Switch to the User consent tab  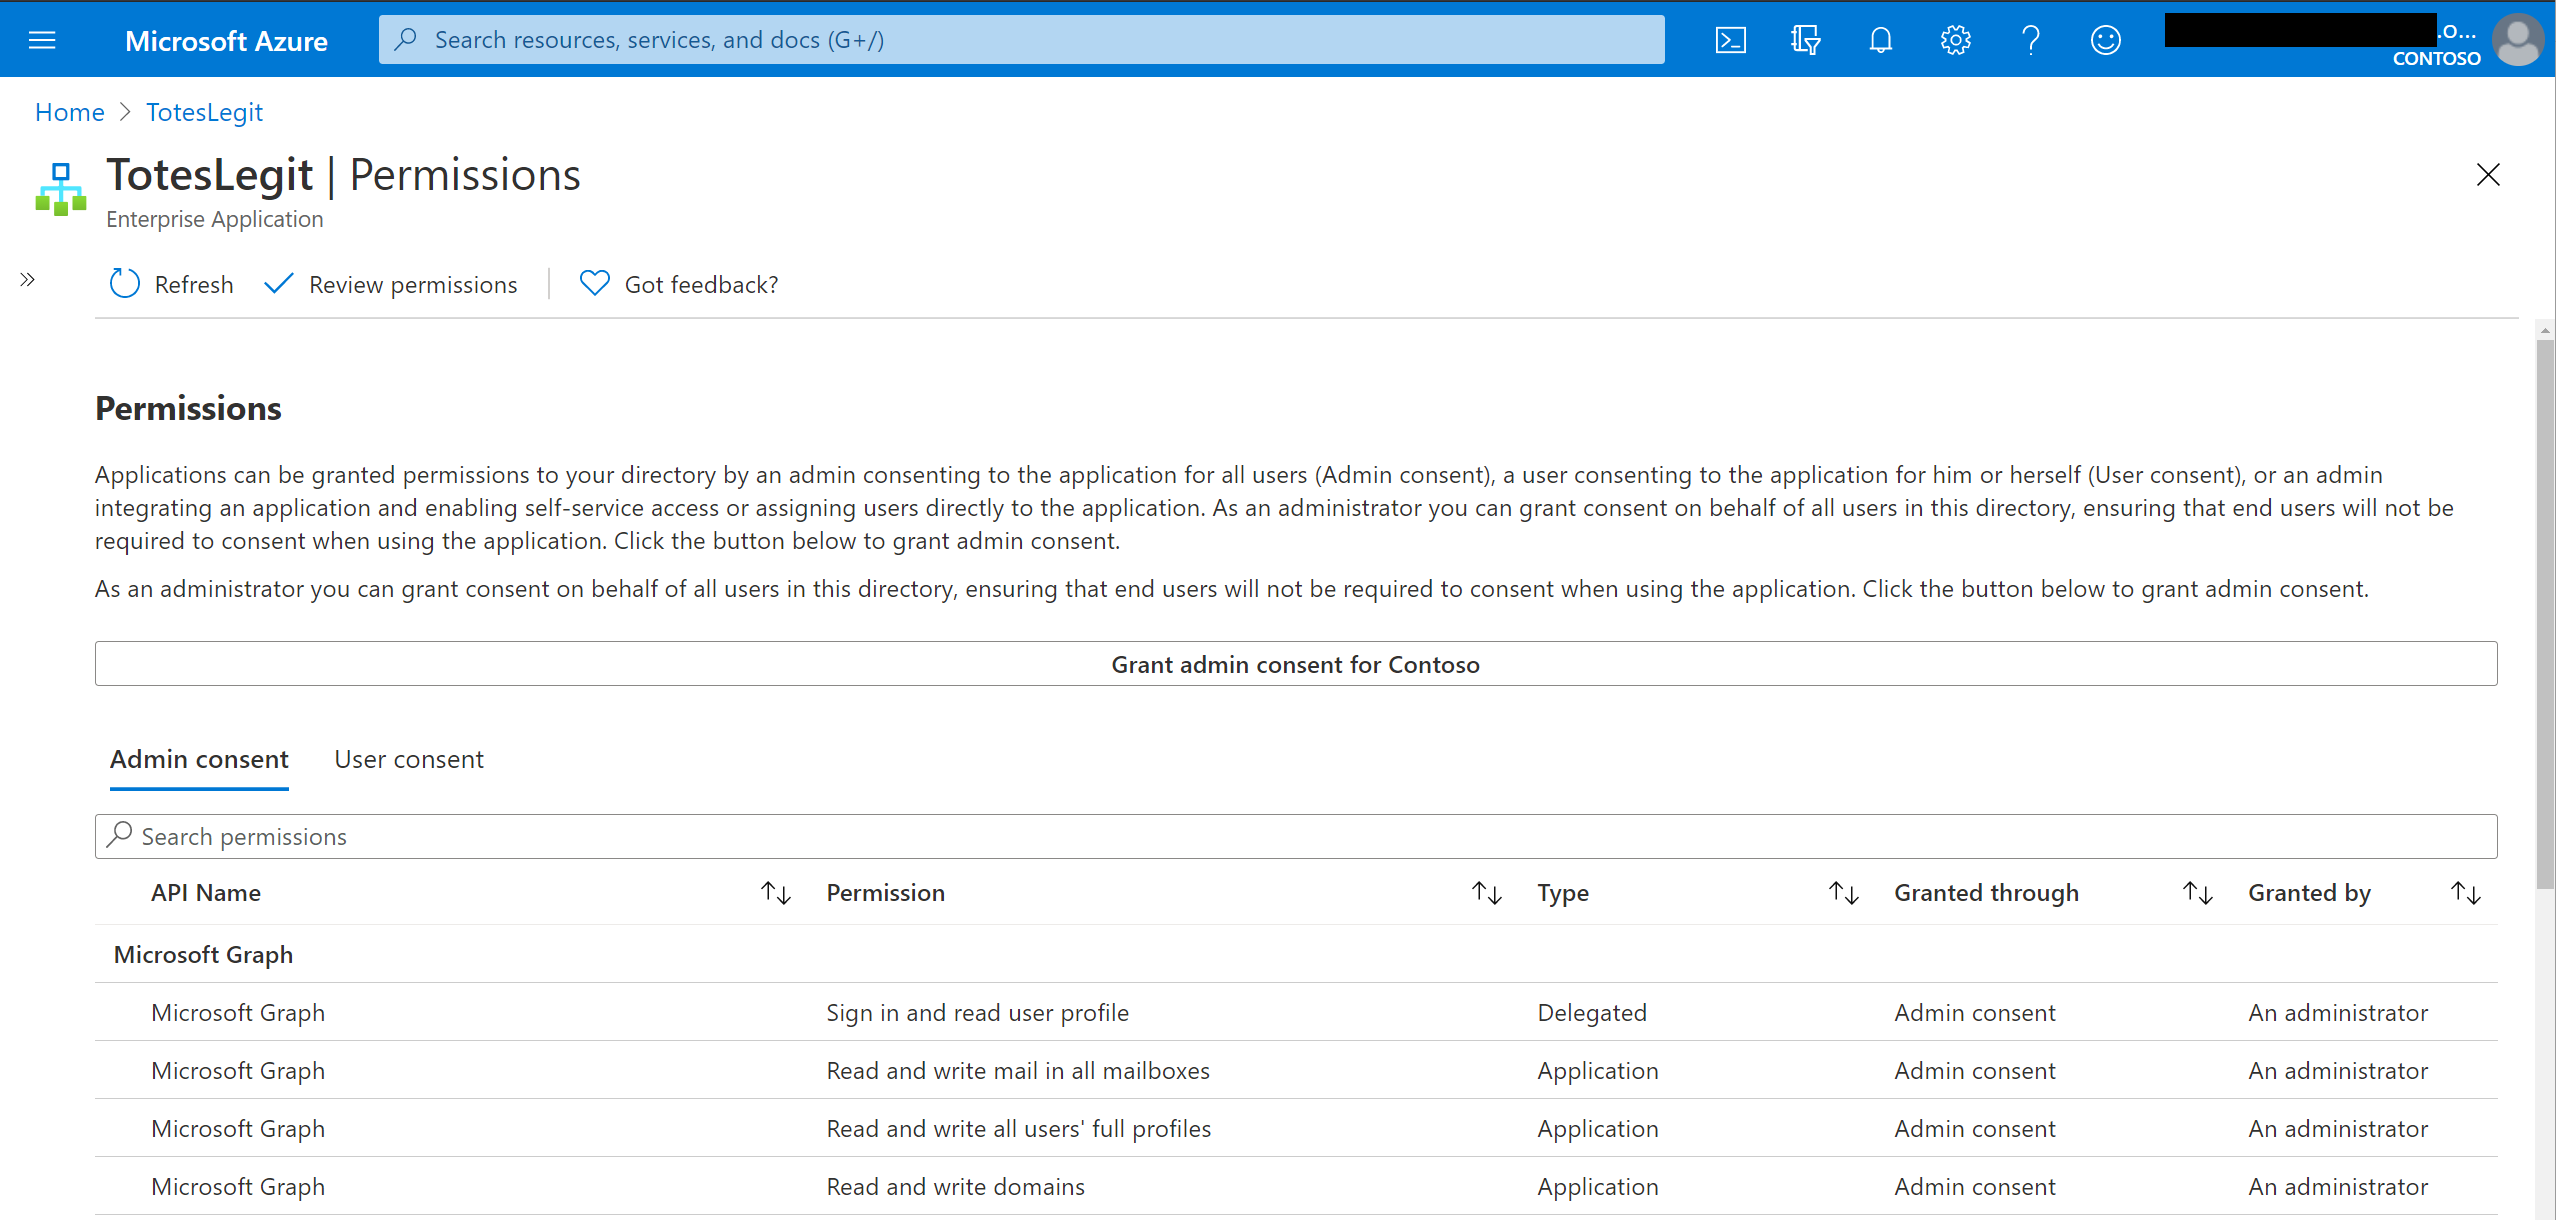click(x=408, y=759)
